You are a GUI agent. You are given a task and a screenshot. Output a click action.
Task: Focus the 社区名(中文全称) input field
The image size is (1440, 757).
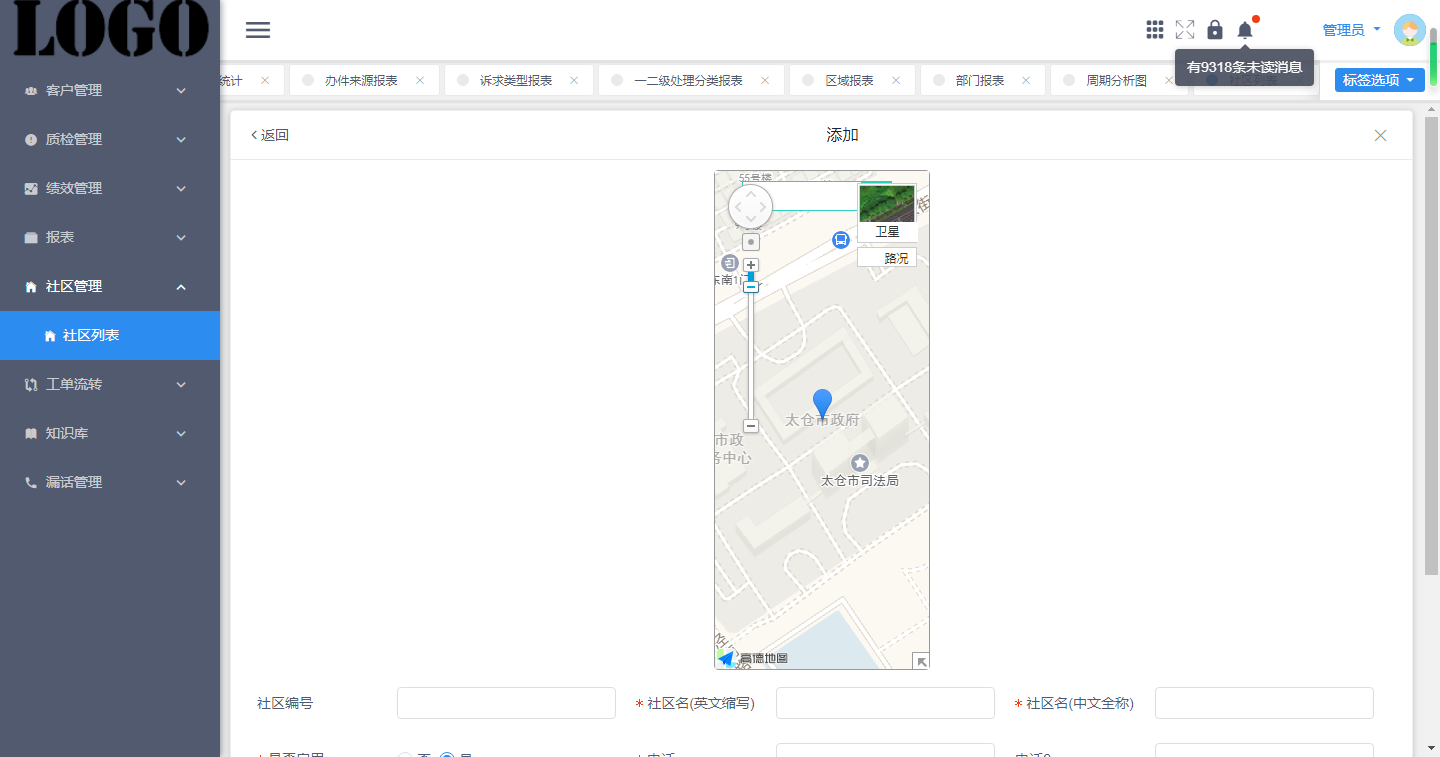(1264, 703)
